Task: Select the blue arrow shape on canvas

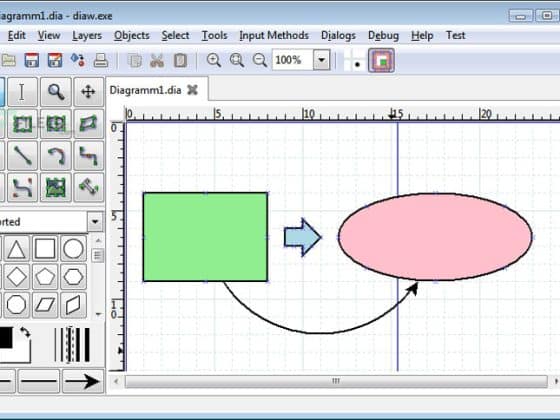Action: 302,237
